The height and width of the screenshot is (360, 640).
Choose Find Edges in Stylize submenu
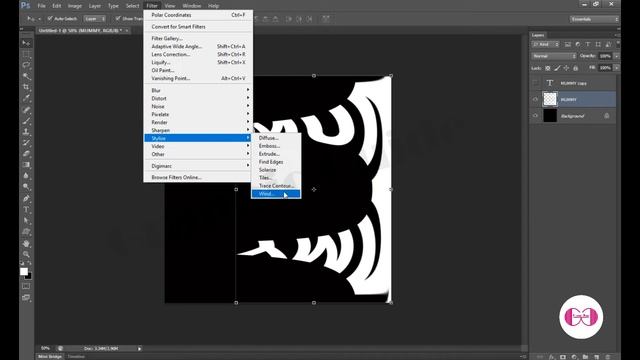[x=276, y=162]
